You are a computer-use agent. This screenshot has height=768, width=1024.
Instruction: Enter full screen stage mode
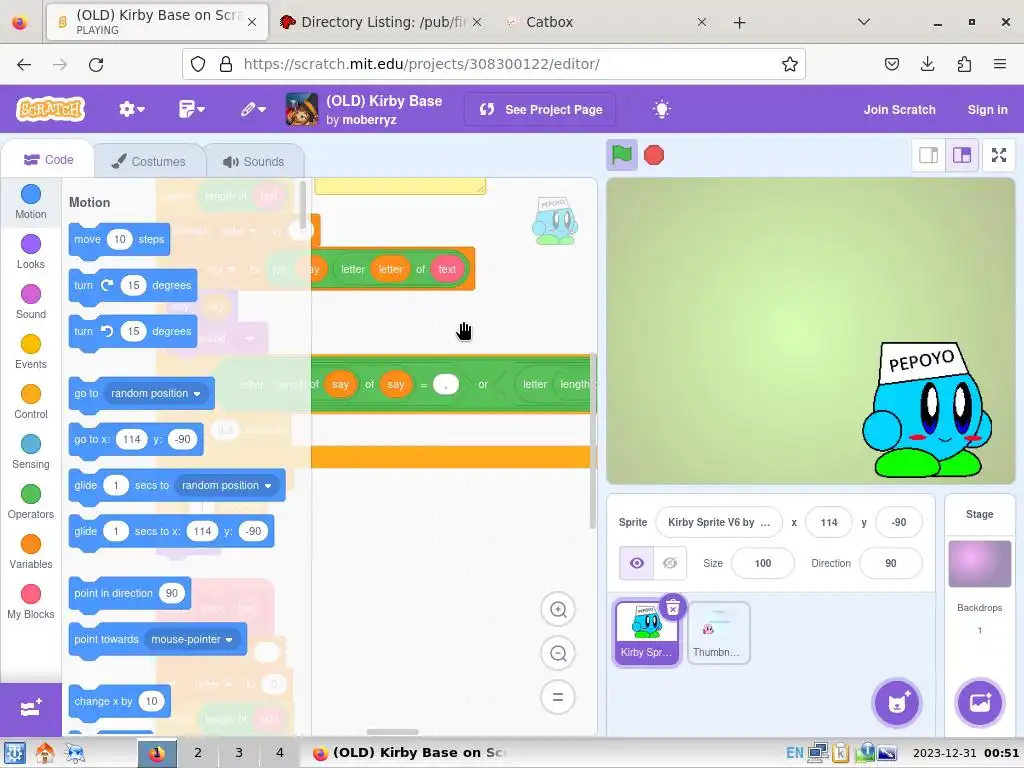click(999, 155)
